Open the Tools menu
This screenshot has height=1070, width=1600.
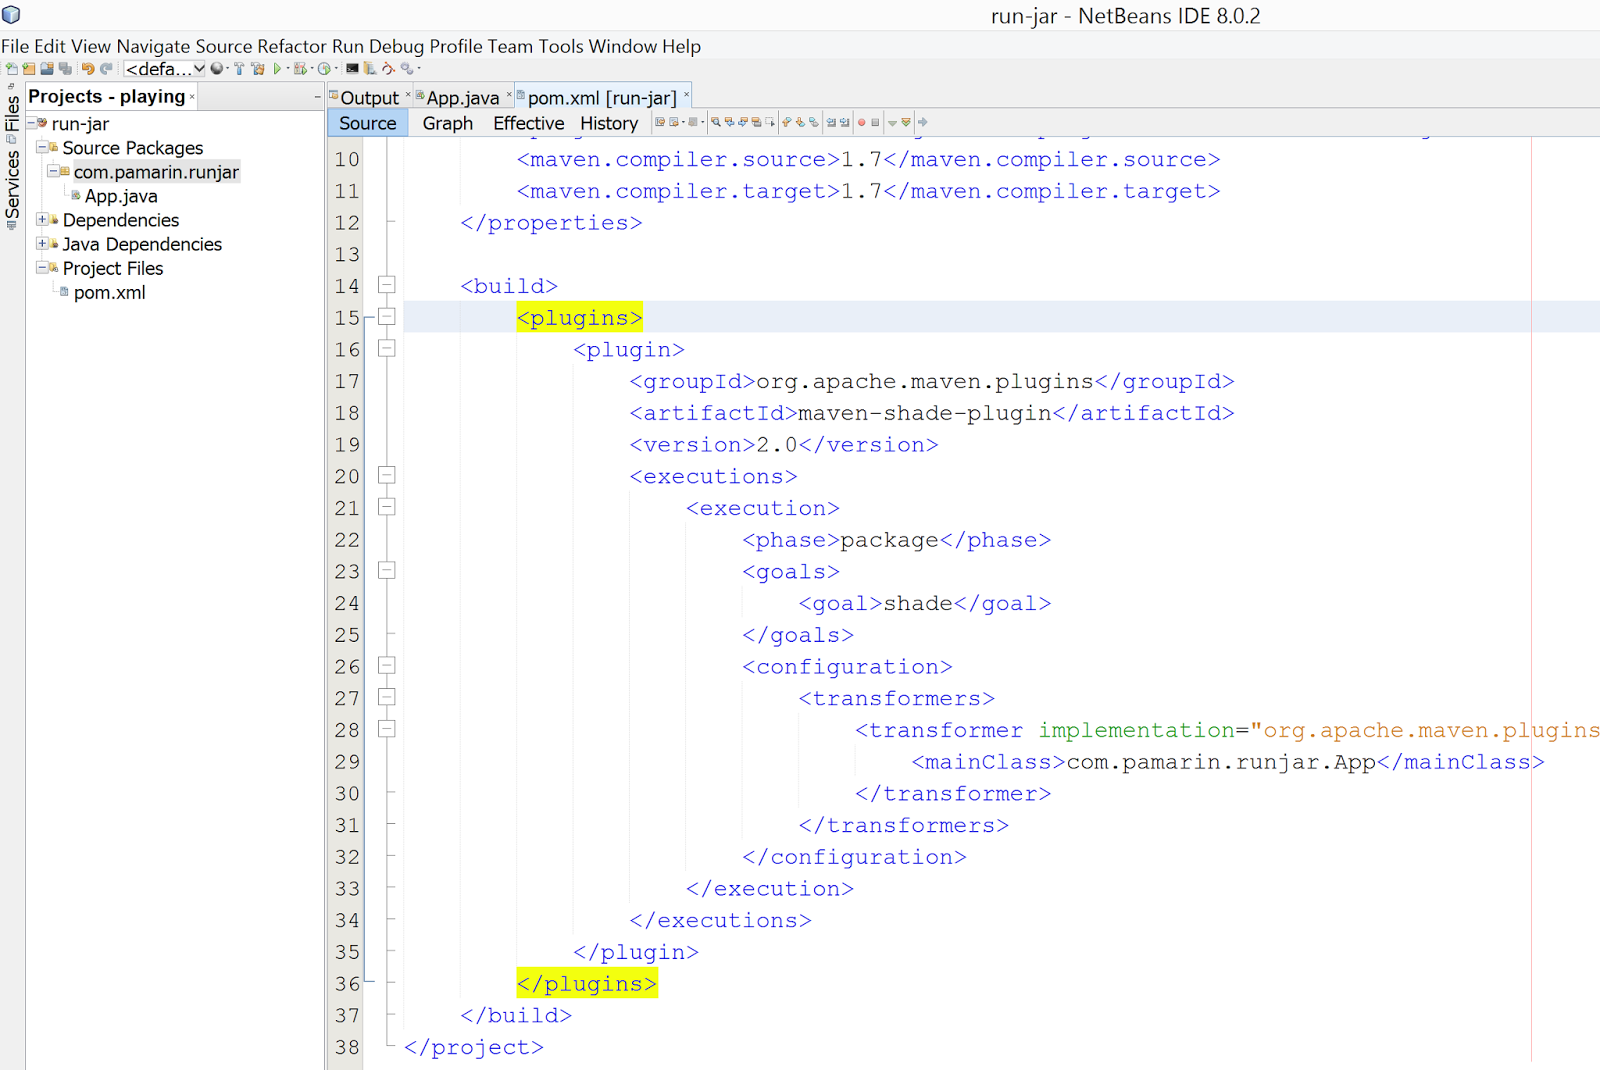coord(561,46)
